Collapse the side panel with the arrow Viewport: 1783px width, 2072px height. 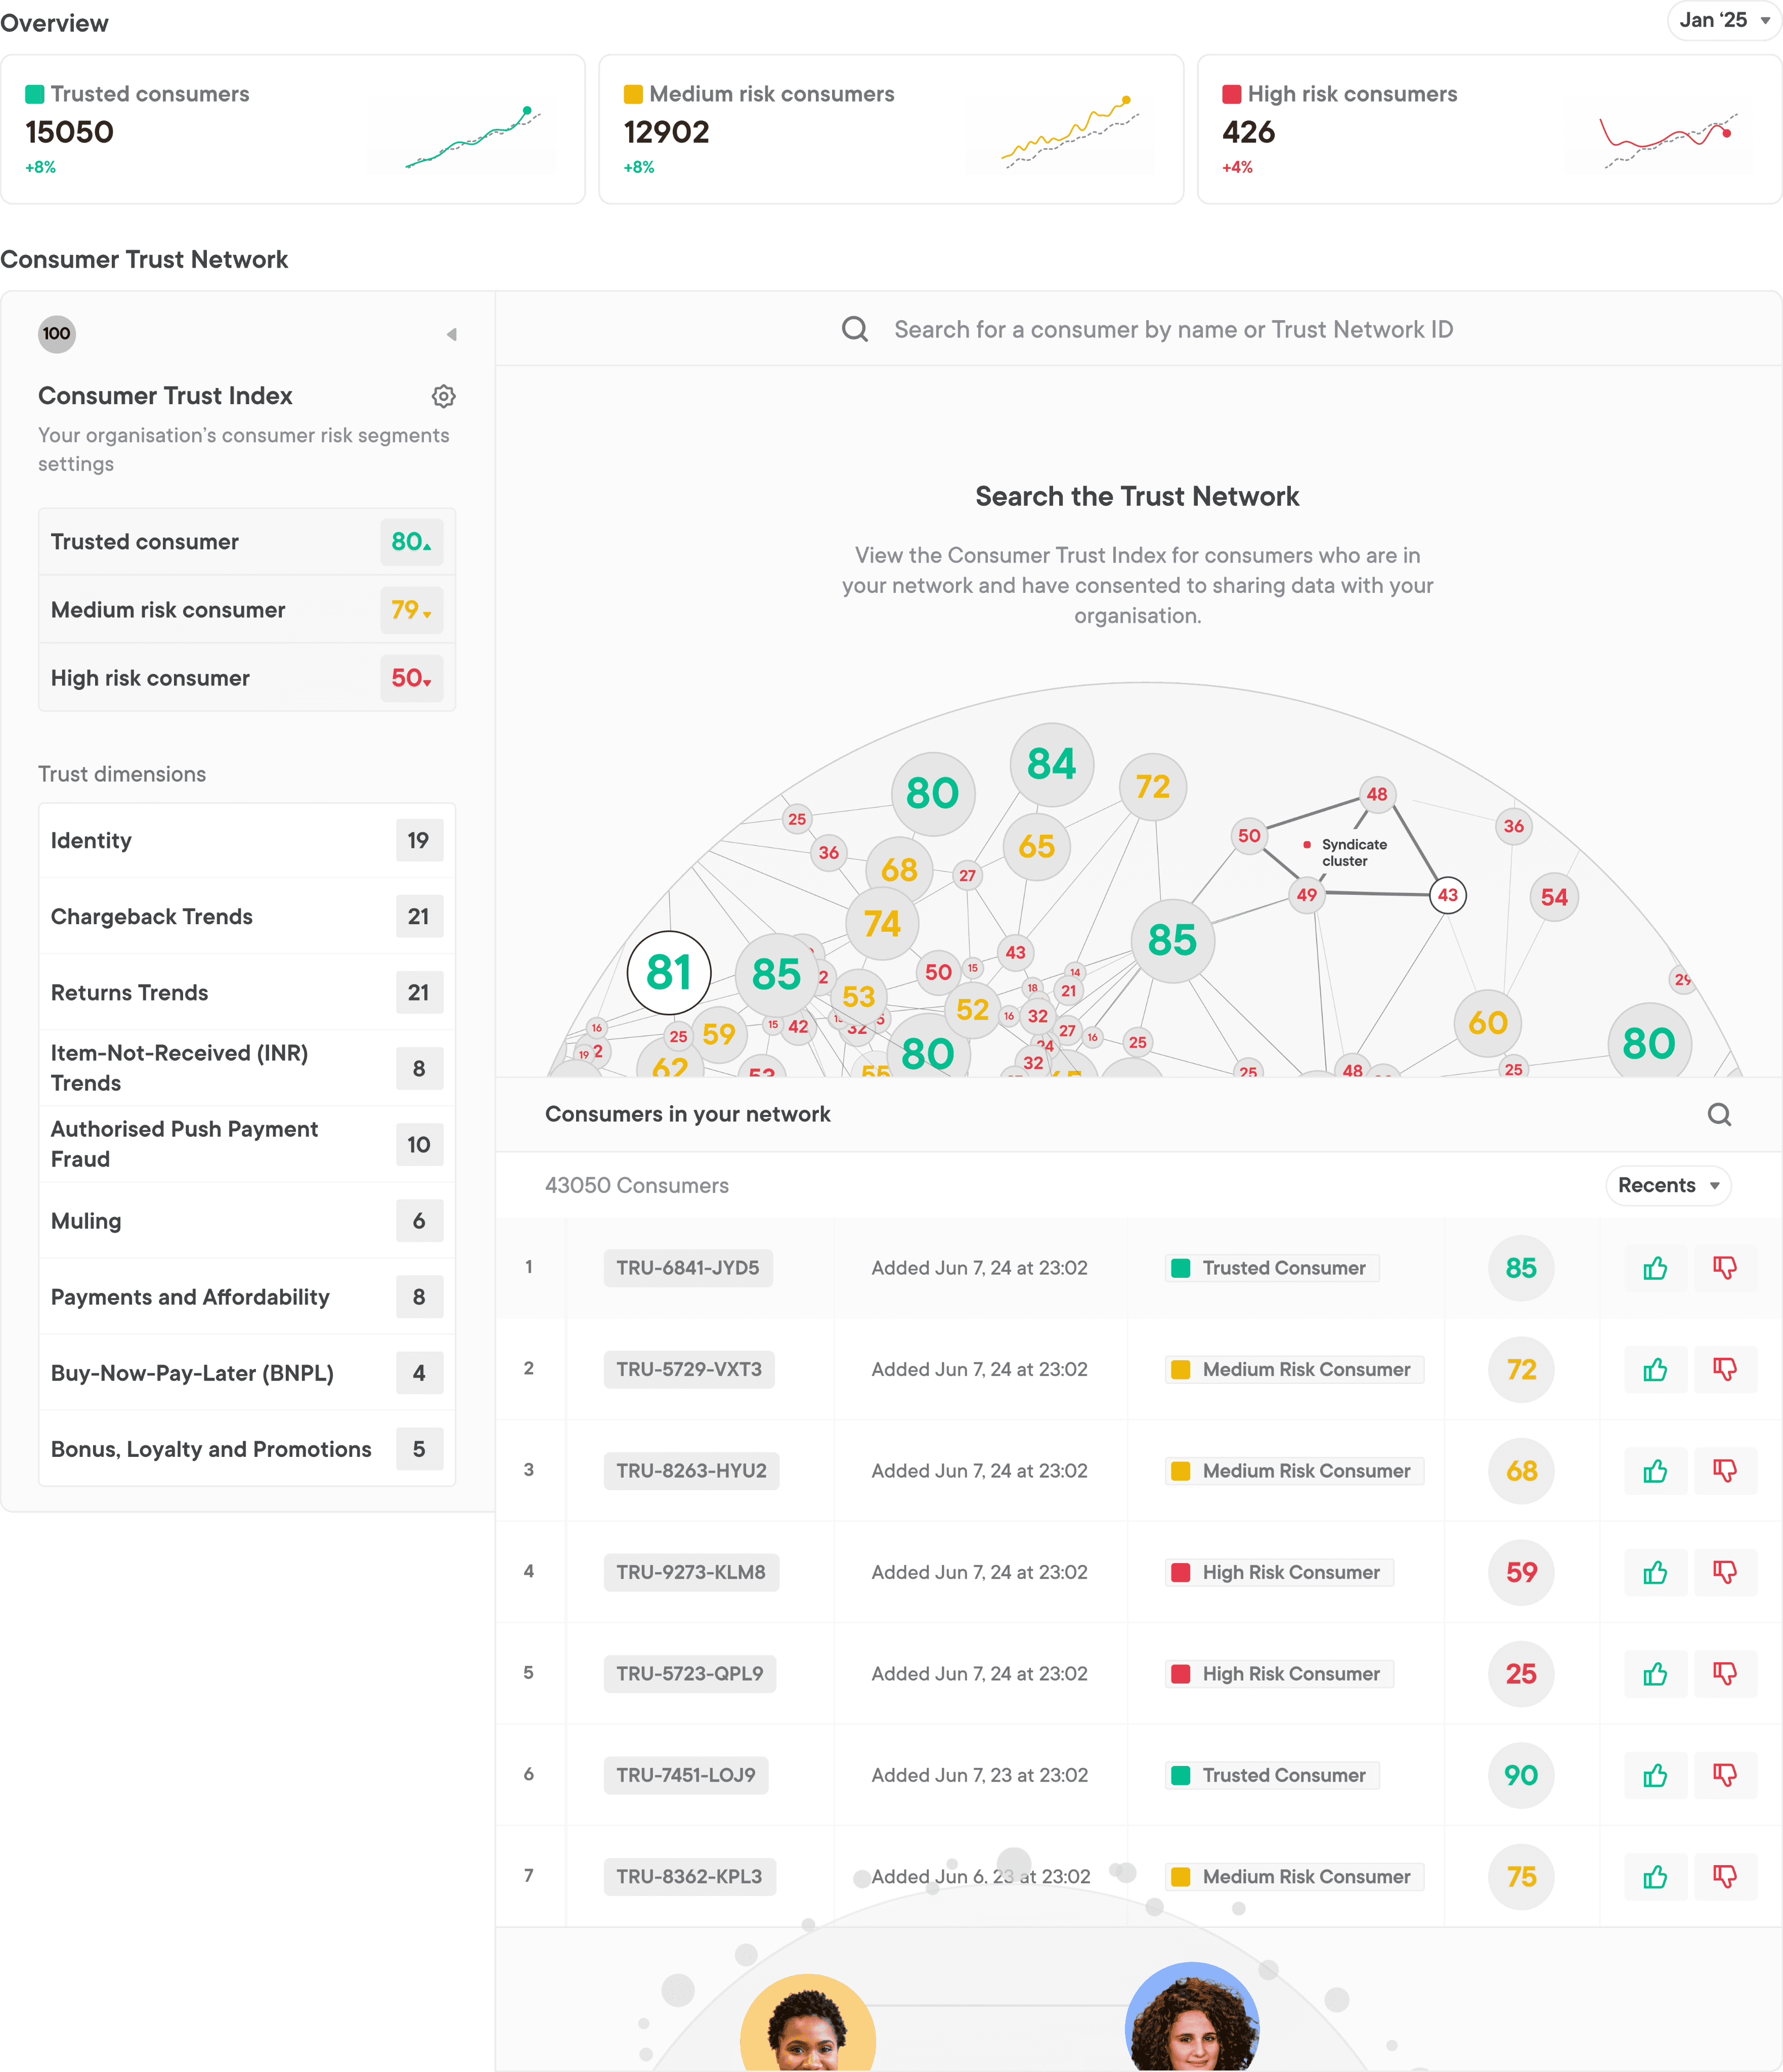452,334
